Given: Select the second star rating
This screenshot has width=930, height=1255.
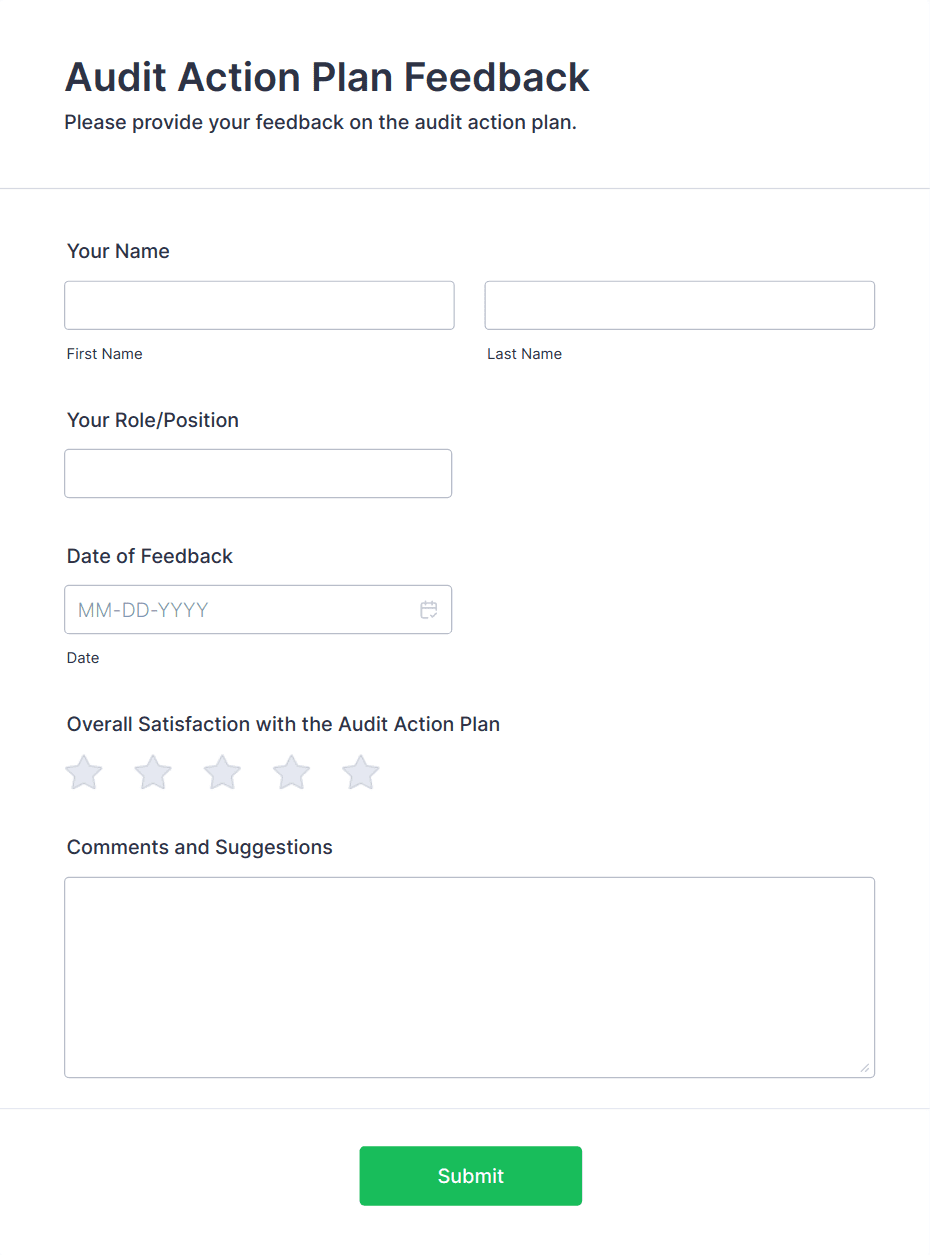Looking at the screenshot, I should click(152, 772).
